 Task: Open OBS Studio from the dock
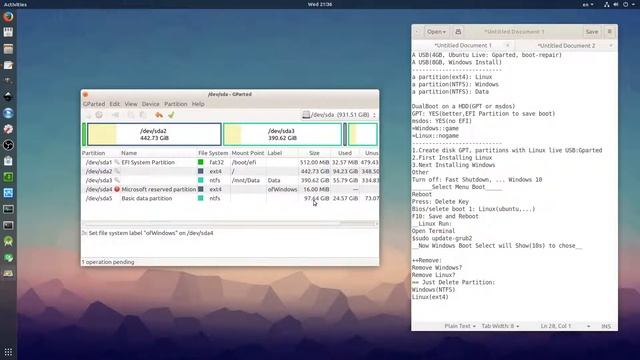[8, 145]
